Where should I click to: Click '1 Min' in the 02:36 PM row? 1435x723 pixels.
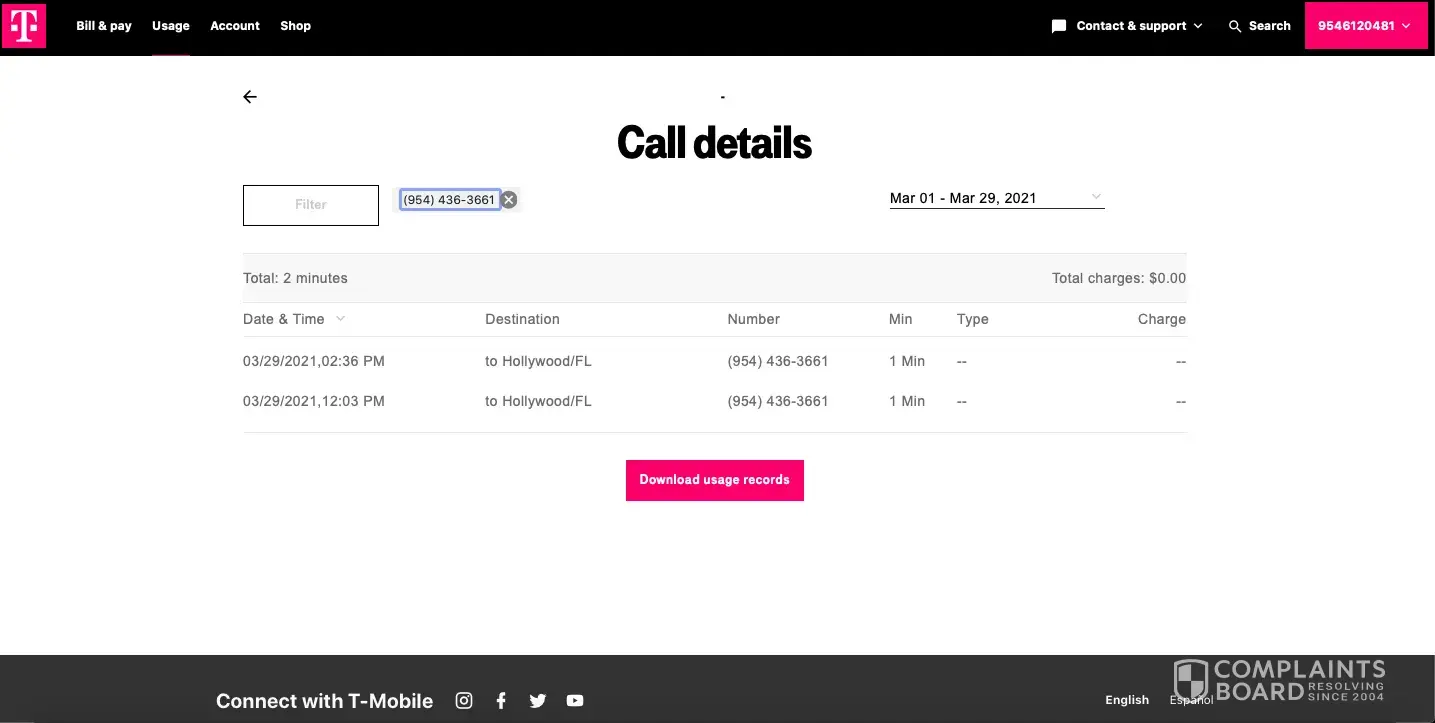pyautogui.click(x=907, y=361)
